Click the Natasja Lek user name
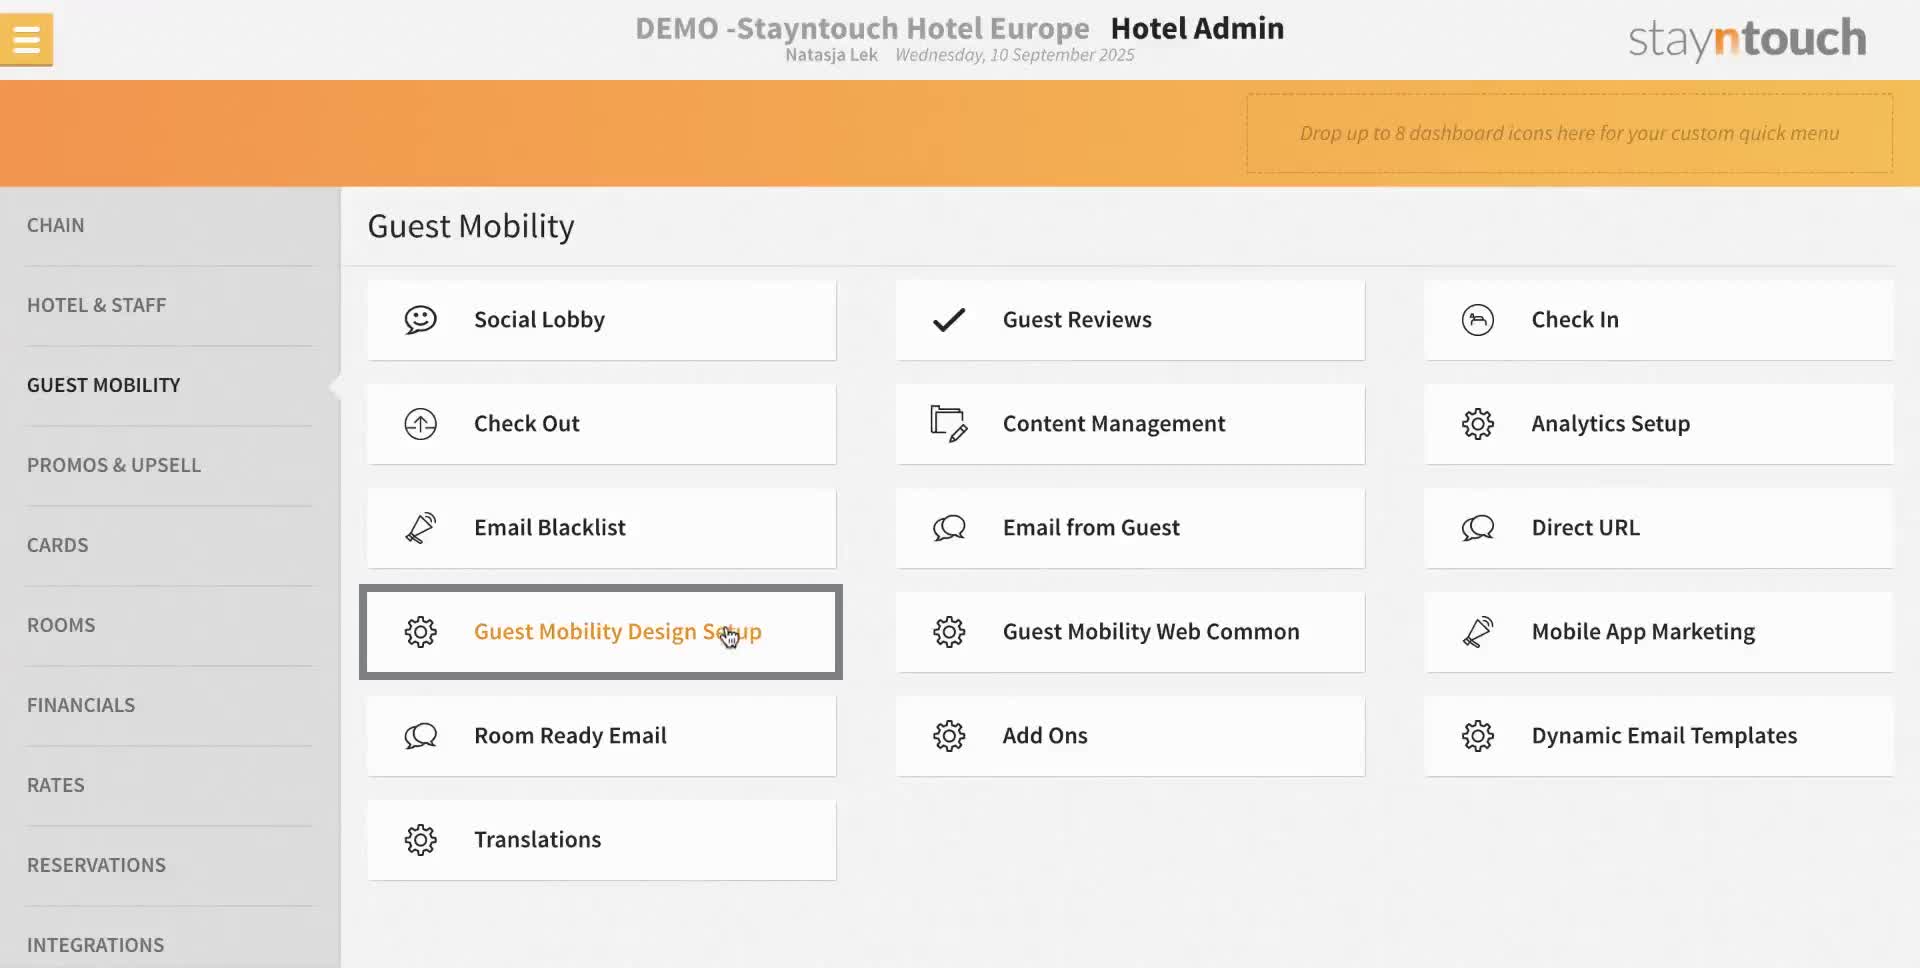Screen dimensions: 1920x968 (x=831, y=55)
